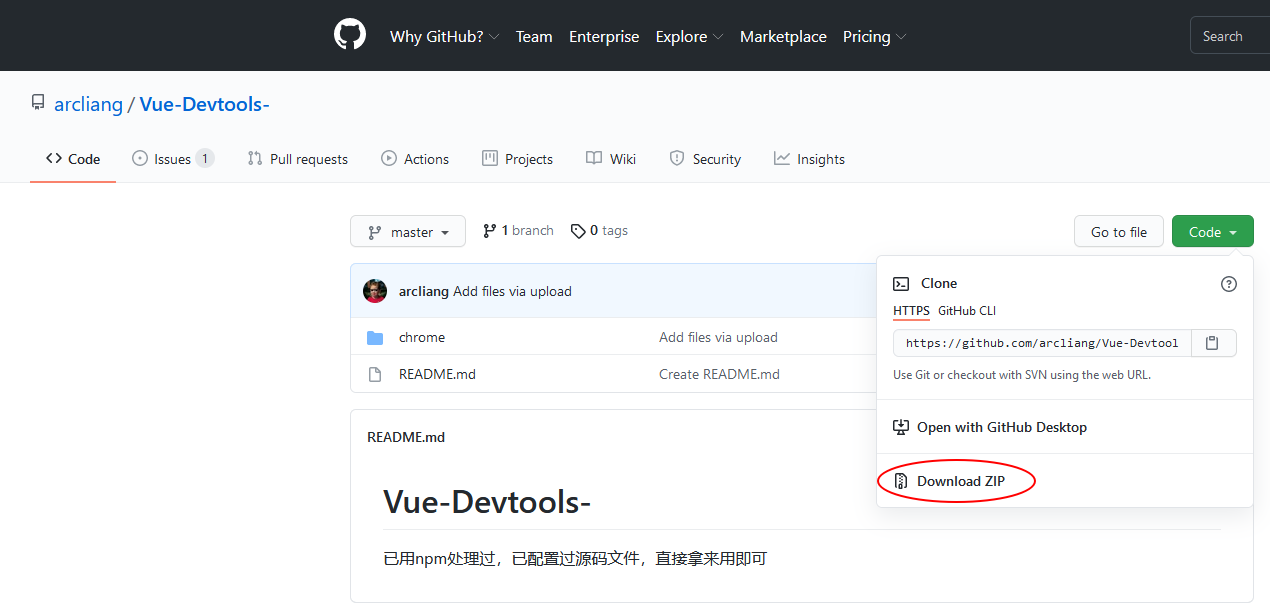Open the GitHub Octocat logo homepage

coord(350,36)
